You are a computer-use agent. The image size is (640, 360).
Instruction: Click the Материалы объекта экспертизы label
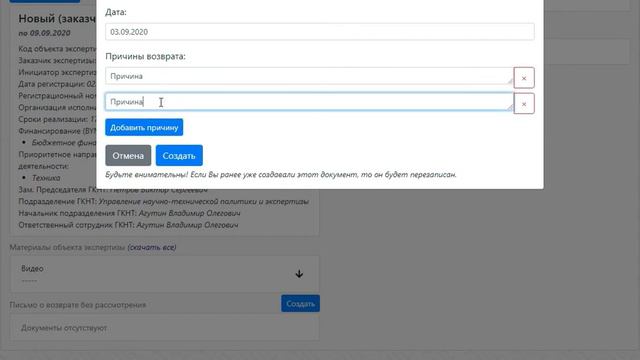coord(67,247)
